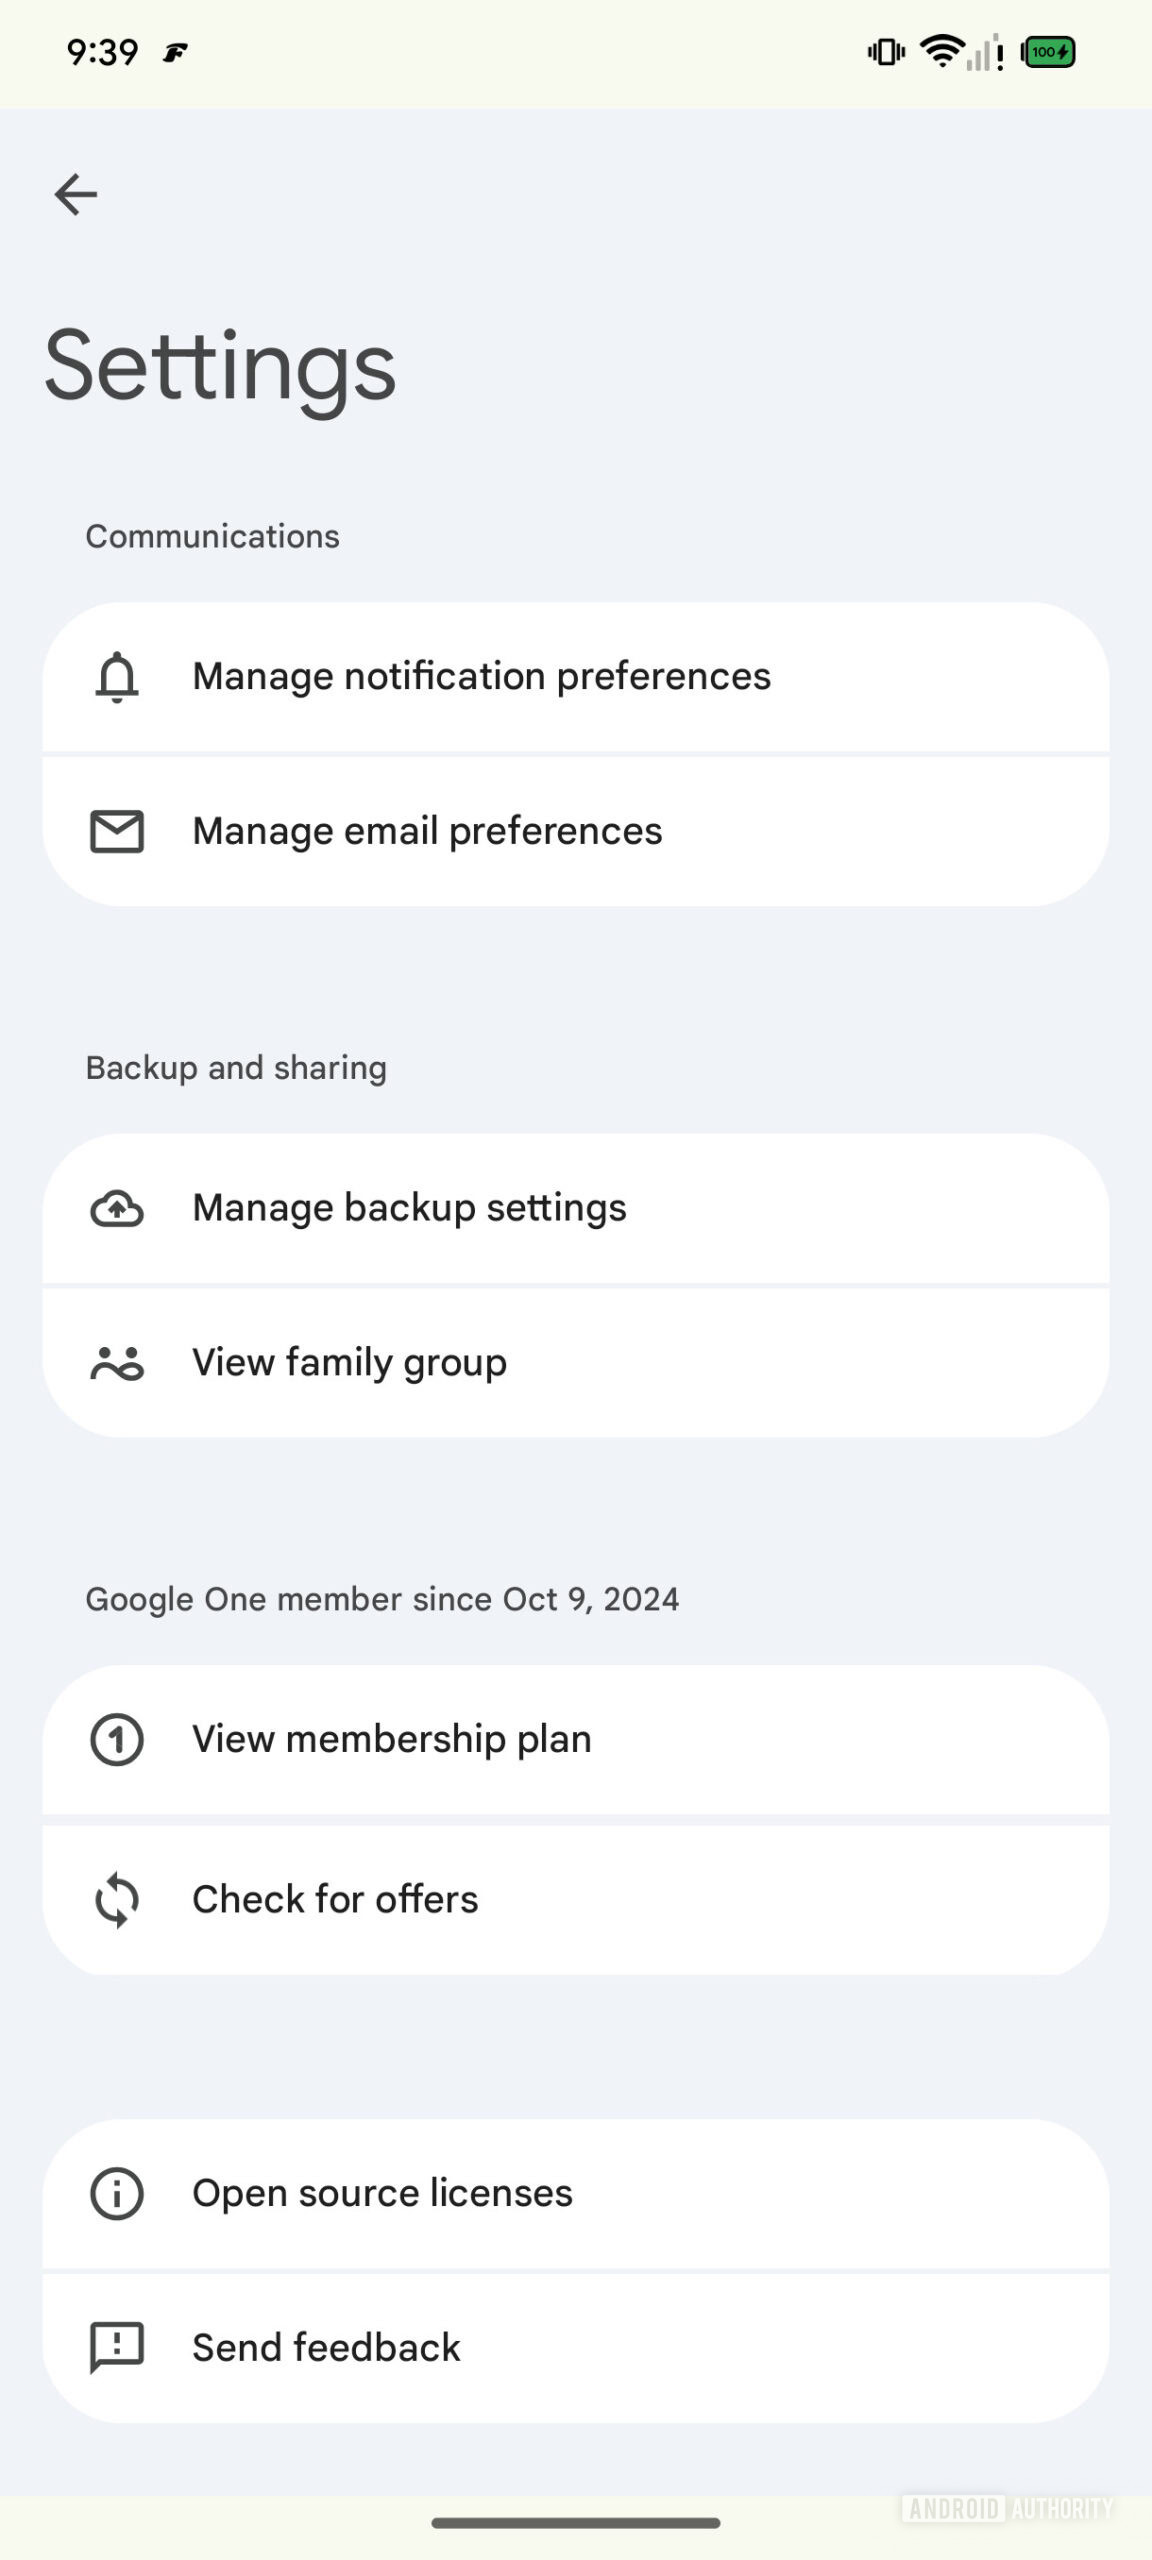Tap the battery indicator in status bar
The height and width of the screenshot is (2560, 1152).
point(1048,52)
